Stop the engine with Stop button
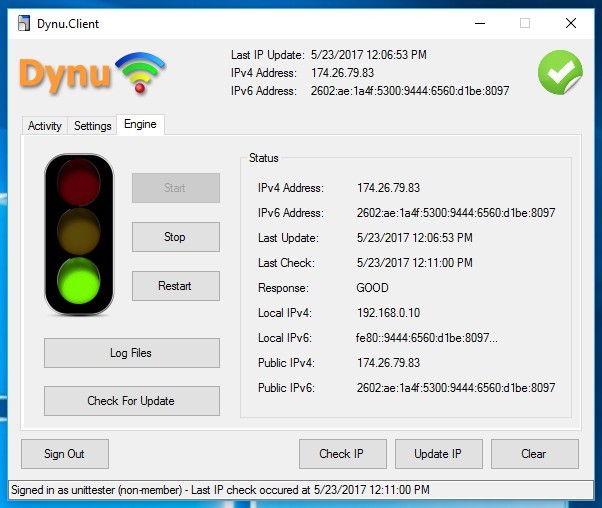Screen dimensions: 602x508 pyautogui.click(x=176, y=237)
